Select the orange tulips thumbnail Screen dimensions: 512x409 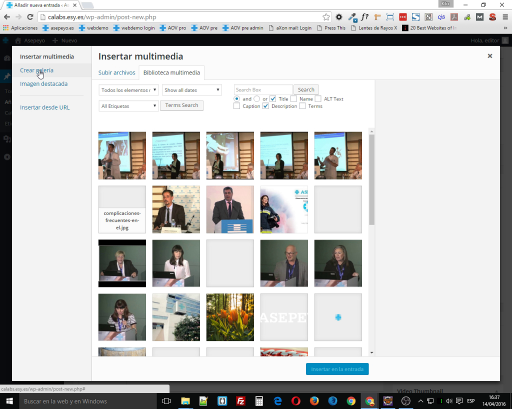(230, 317)
